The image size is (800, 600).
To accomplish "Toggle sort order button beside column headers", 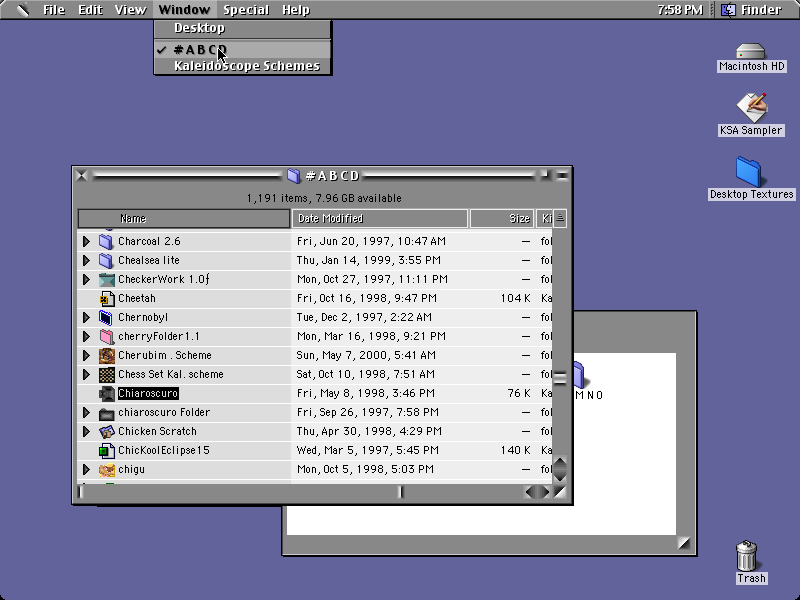I will (x=560, y=219).
